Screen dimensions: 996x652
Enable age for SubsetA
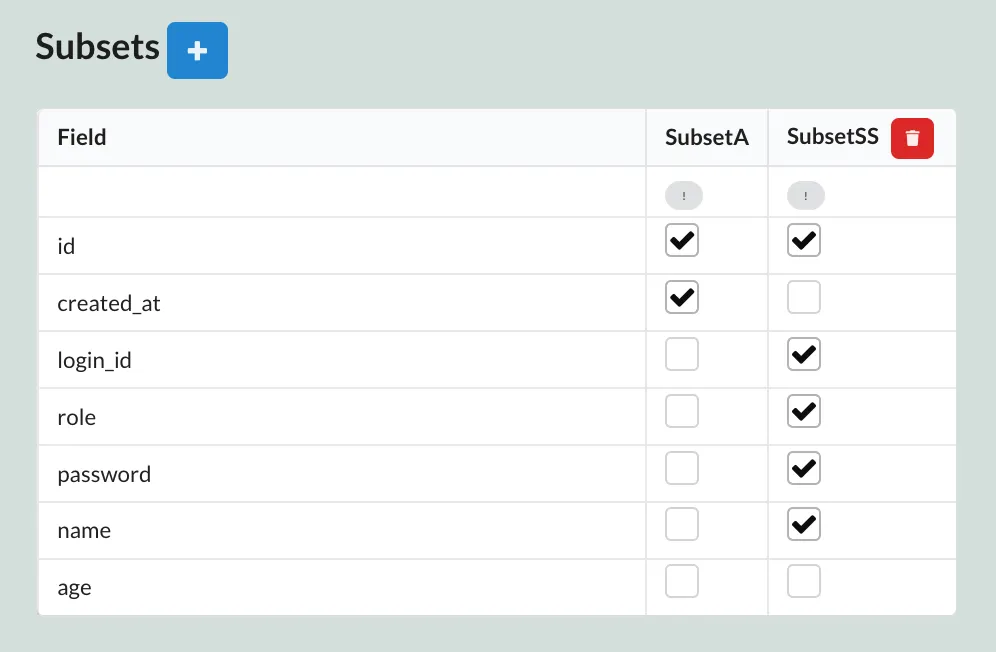(682, 582)
